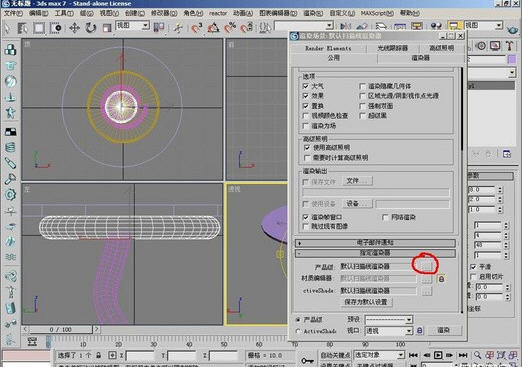Open the 文件 menu
The width and height of the screenshot is (522, 367).
(x=13, y=13)
